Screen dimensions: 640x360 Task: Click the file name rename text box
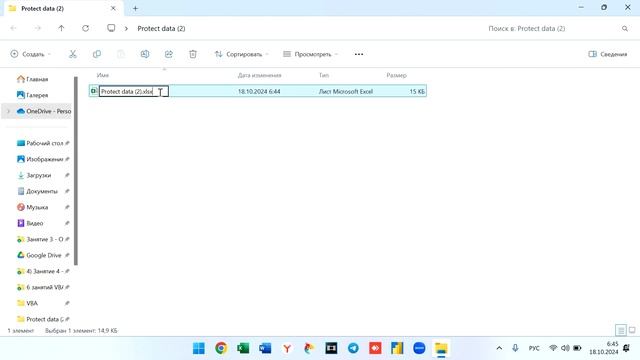point(133,91)
